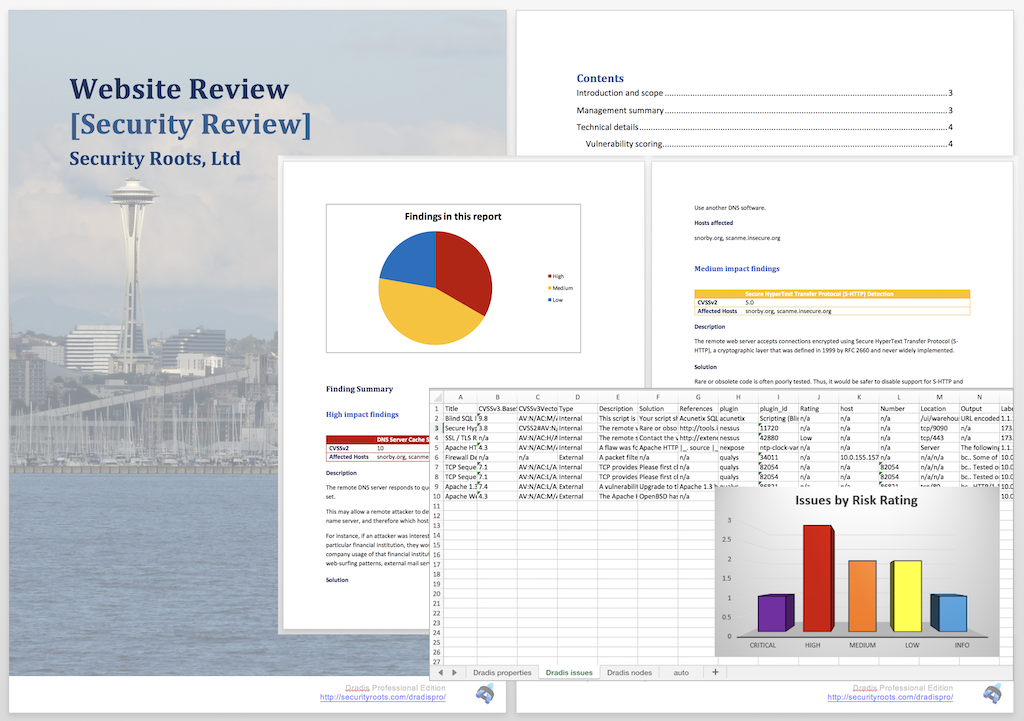This screenshot has width=1024, height=721.
Task: Open the Dradis nodes sheet tab
Action: tap(629, 672)
